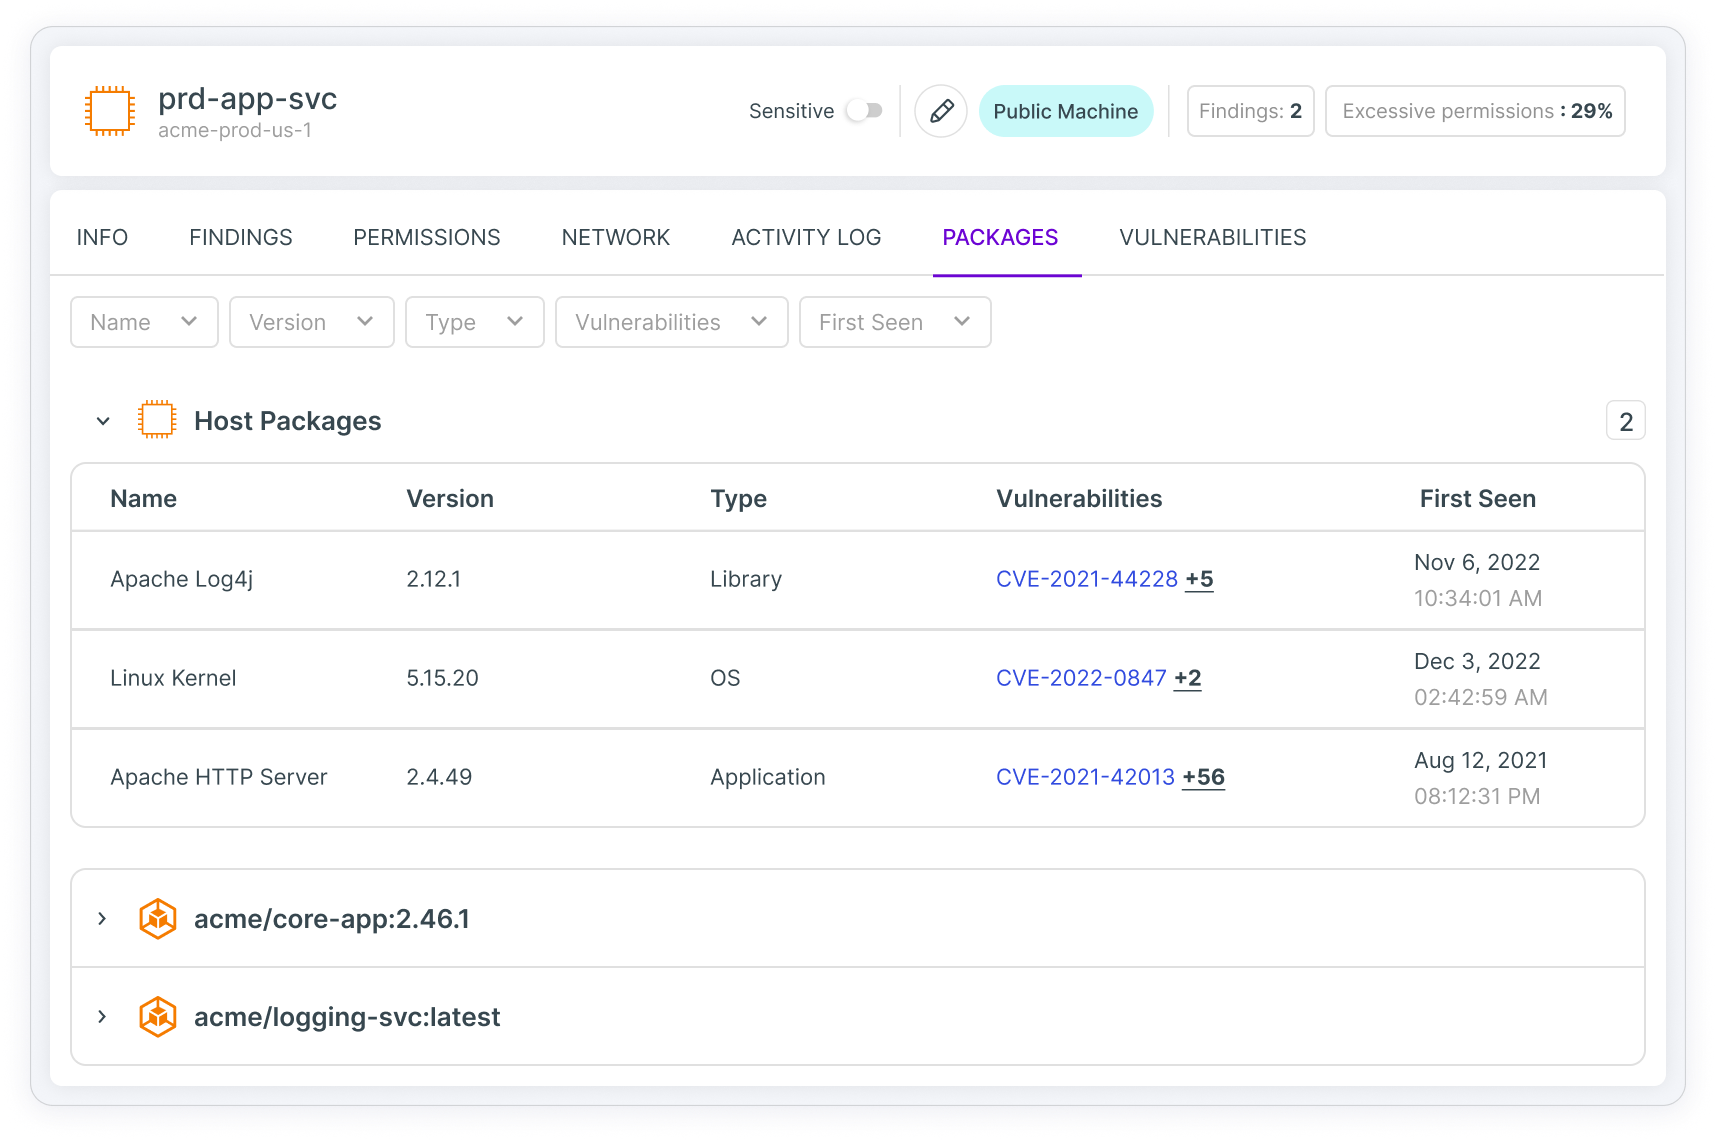
Task: Click the Excessive permissions 29% indicator
Action: [1475, 111]
